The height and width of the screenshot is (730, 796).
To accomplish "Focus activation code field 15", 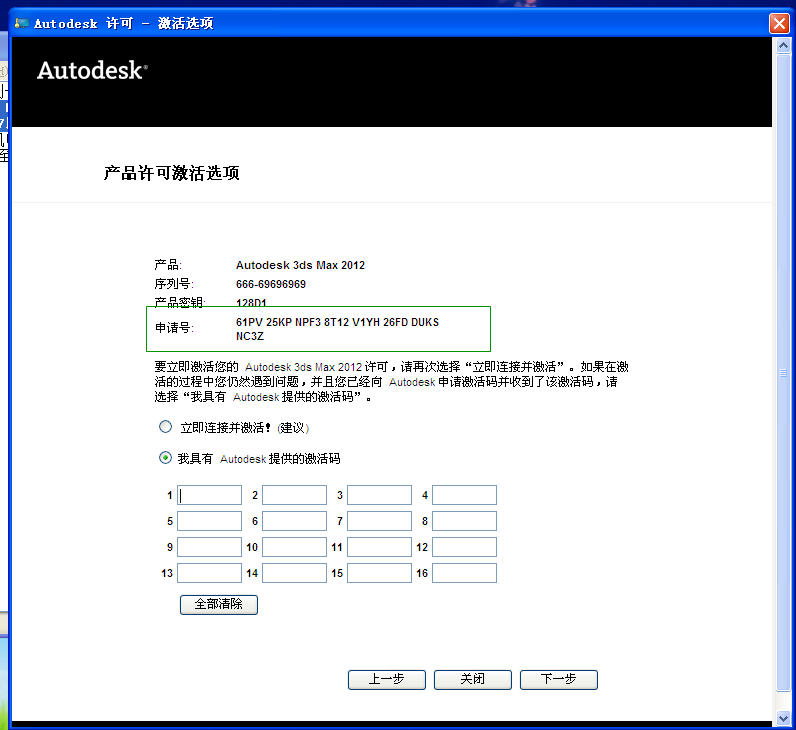I will [x=379, y=573].
